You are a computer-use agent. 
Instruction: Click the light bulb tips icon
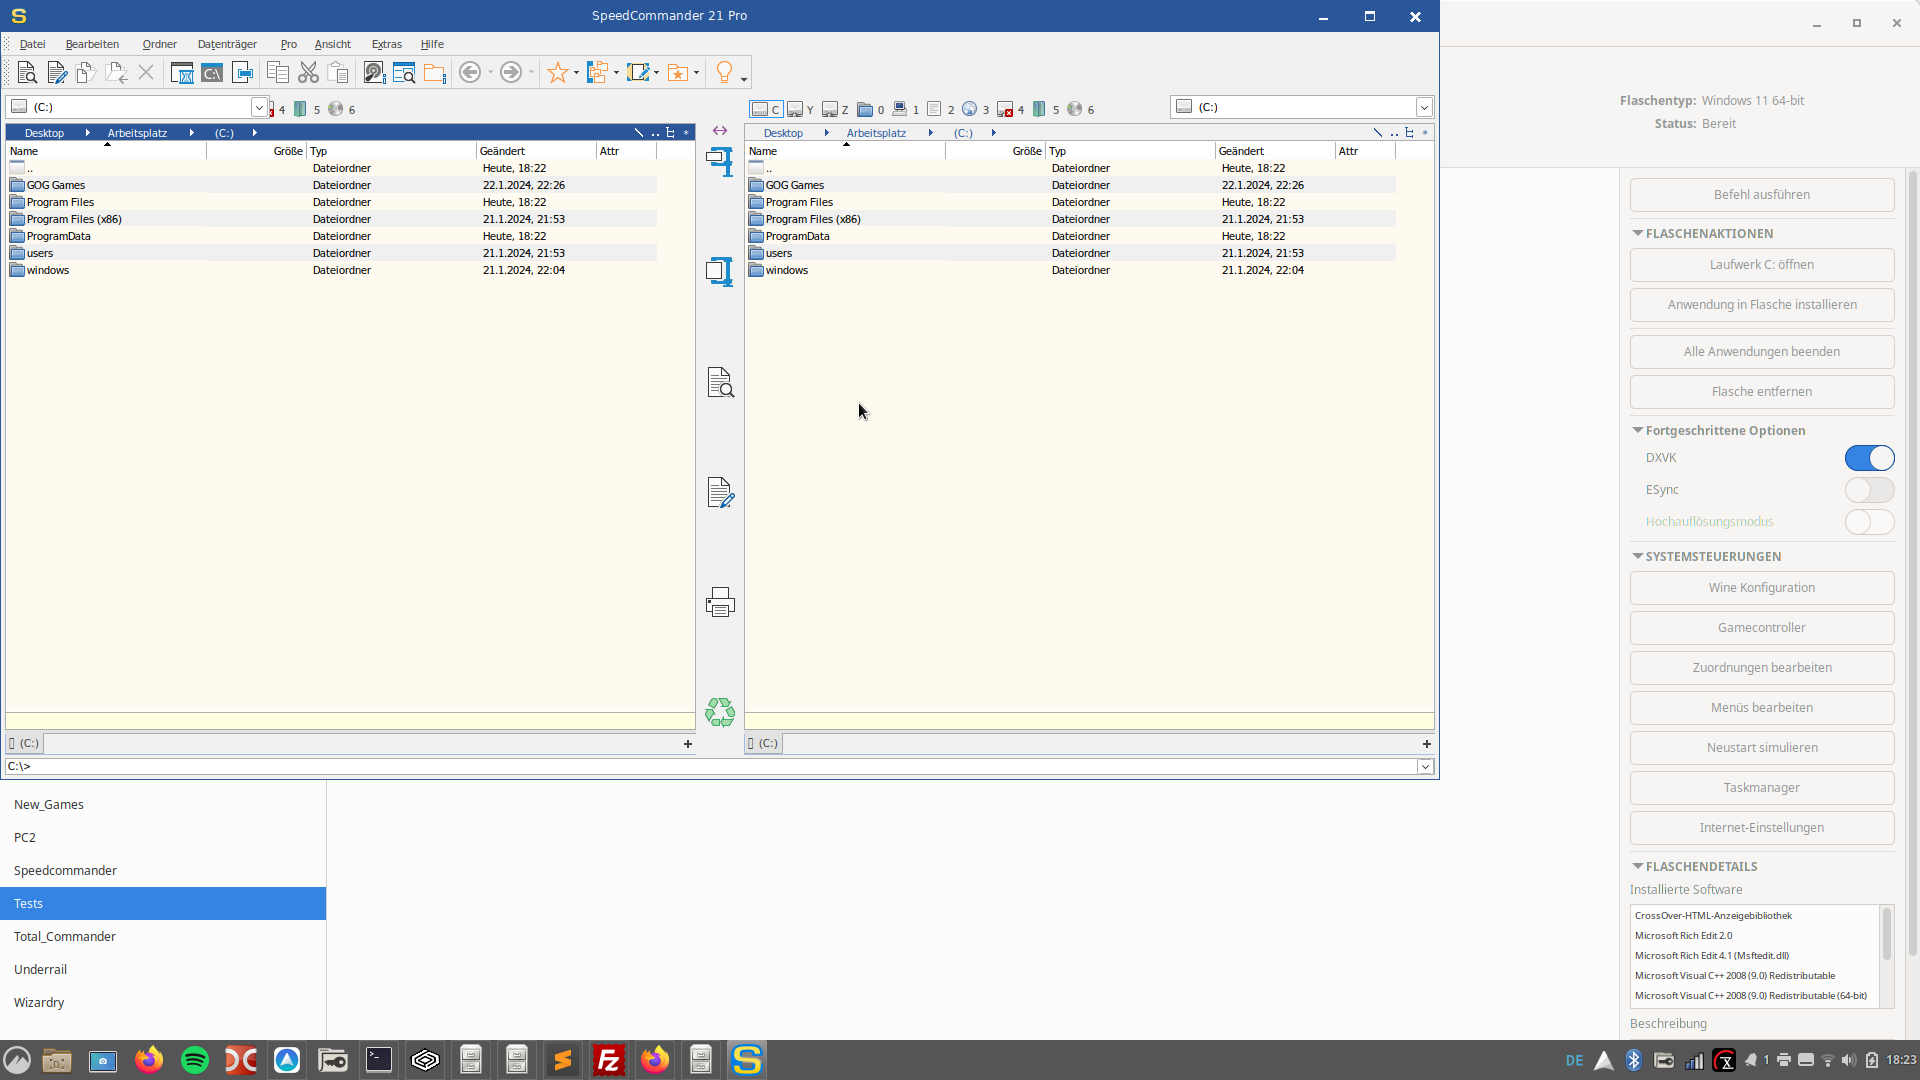724,71
